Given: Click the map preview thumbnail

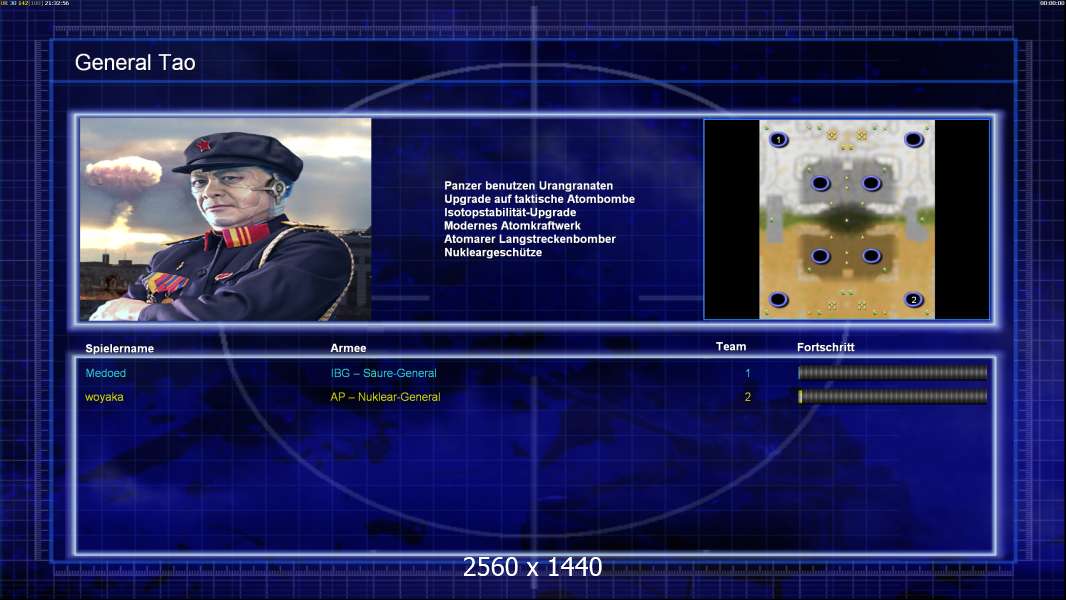Looking at the screenshot, I should point(846,219).
